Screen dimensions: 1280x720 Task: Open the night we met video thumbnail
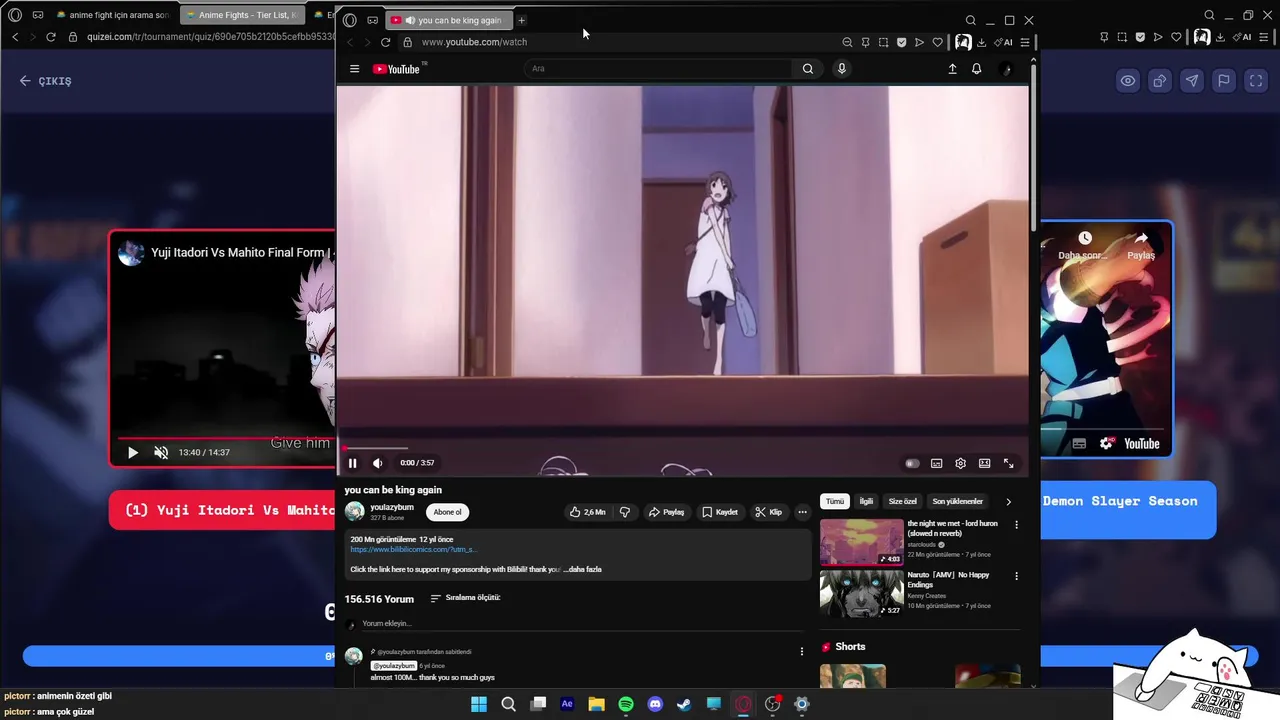[861, 543]
